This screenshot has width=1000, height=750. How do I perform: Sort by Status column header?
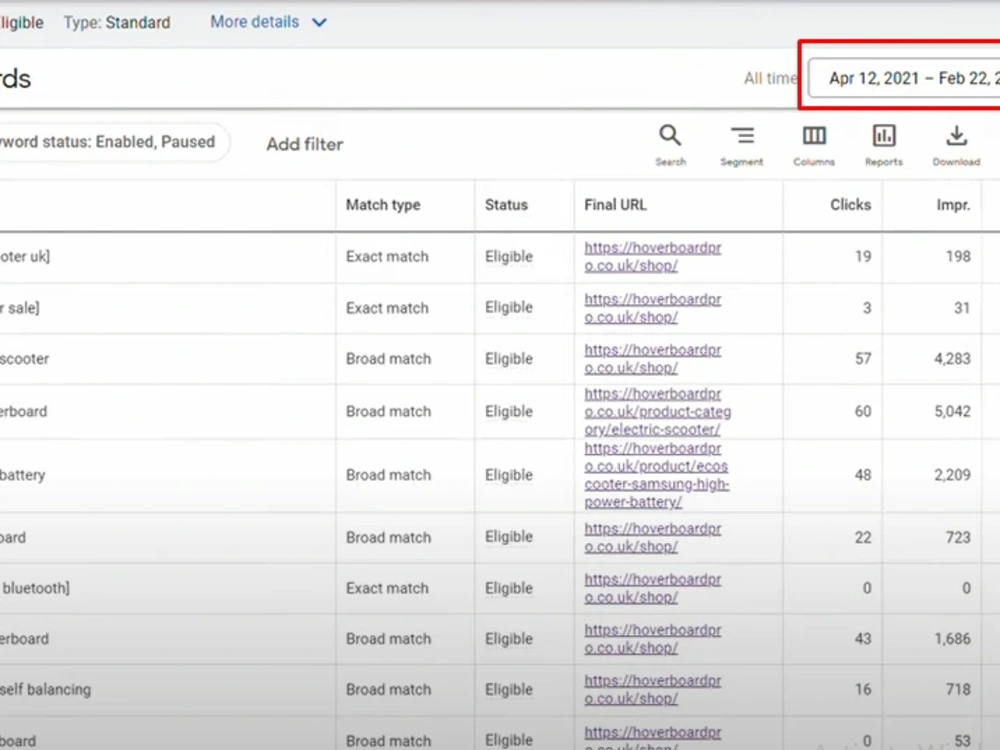pyautogui.click(x=506, y=205)
